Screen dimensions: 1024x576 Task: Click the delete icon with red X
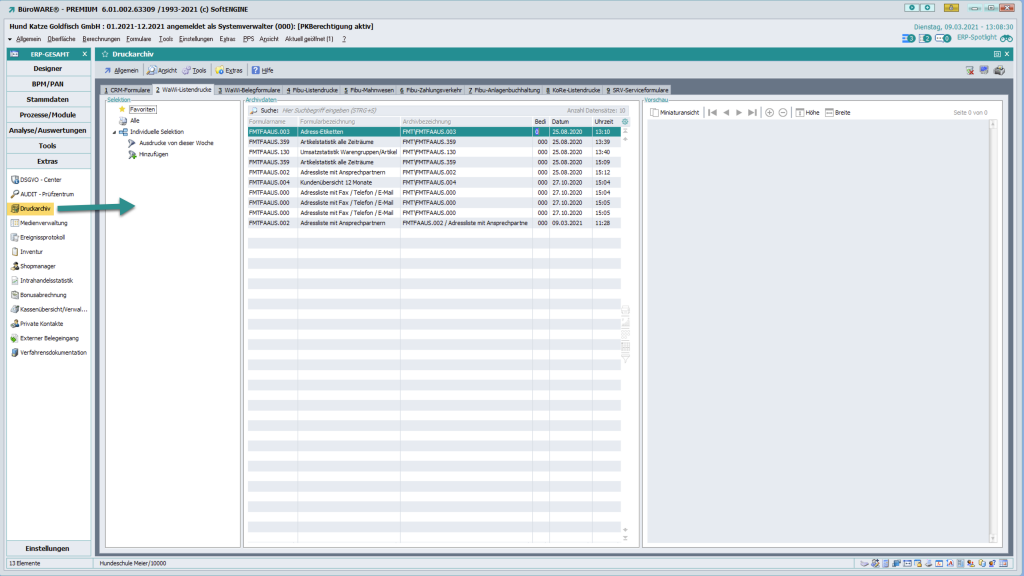pyautogui.click(x=970, y=70)
